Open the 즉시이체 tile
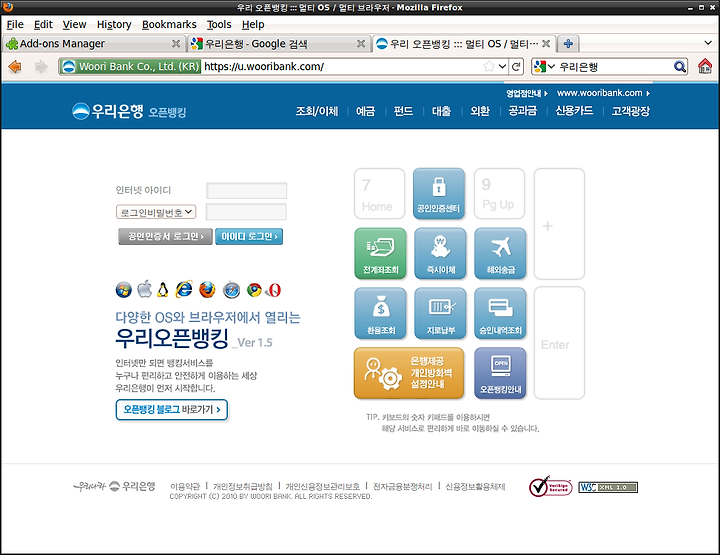Screen dimensions: 720x555 pyautogui.click(x=440, y=253)
